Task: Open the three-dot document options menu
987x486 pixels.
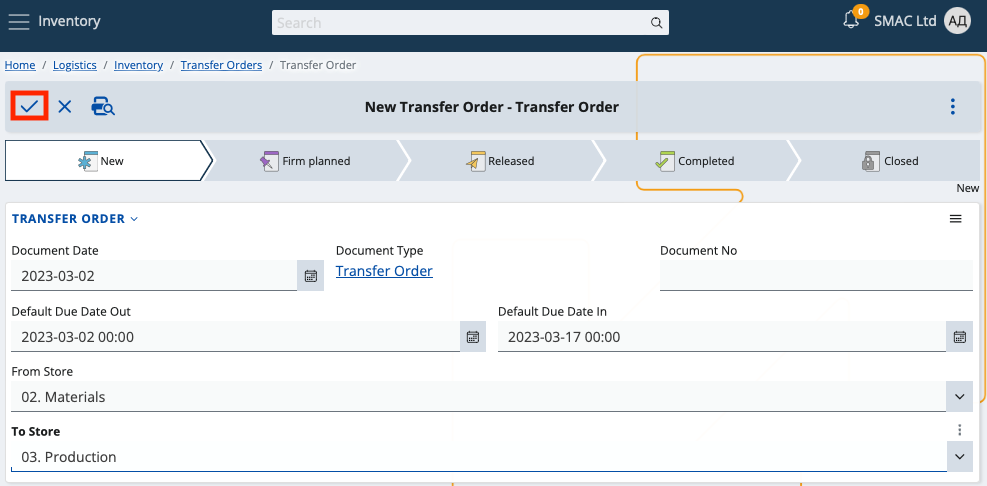Action: click(x=953, y=106)
